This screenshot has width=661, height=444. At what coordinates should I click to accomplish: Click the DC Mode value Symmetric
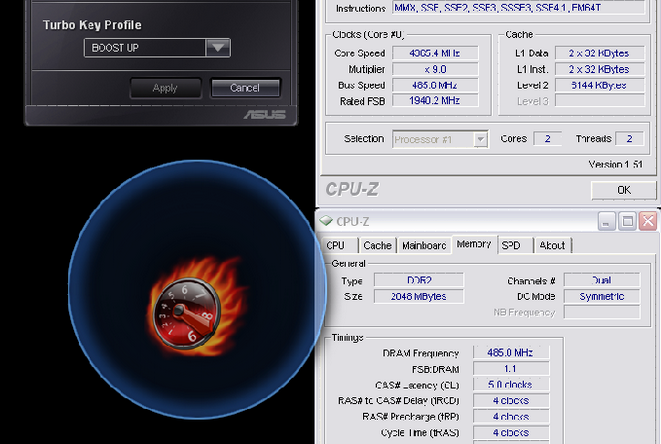point(602,296)
